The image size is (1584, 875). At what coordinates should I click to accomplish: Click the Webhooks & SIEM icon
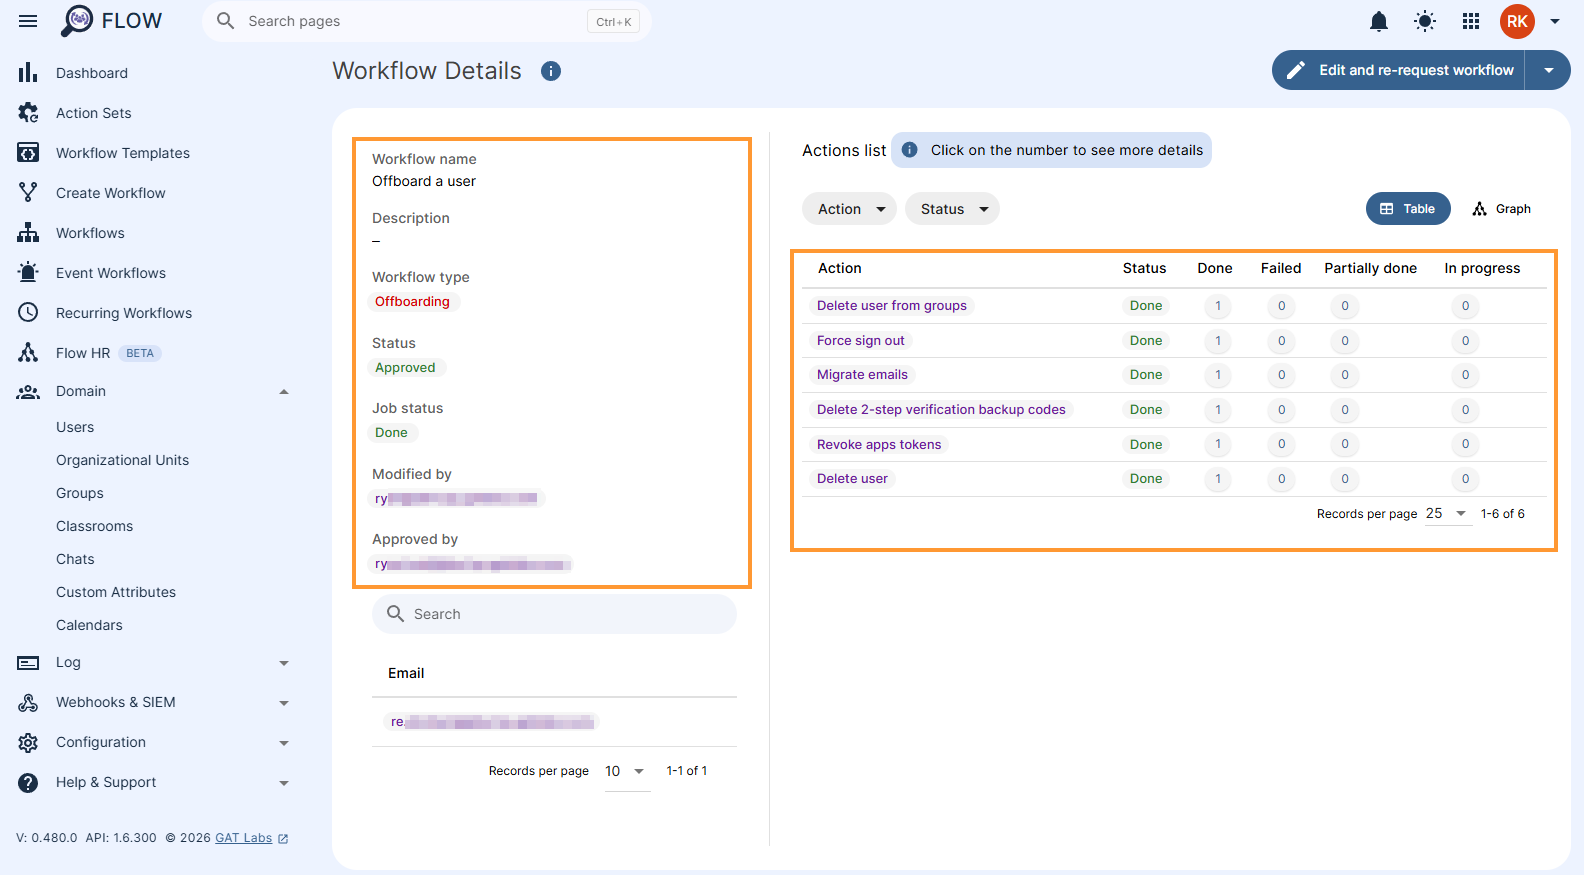(28, 703)
